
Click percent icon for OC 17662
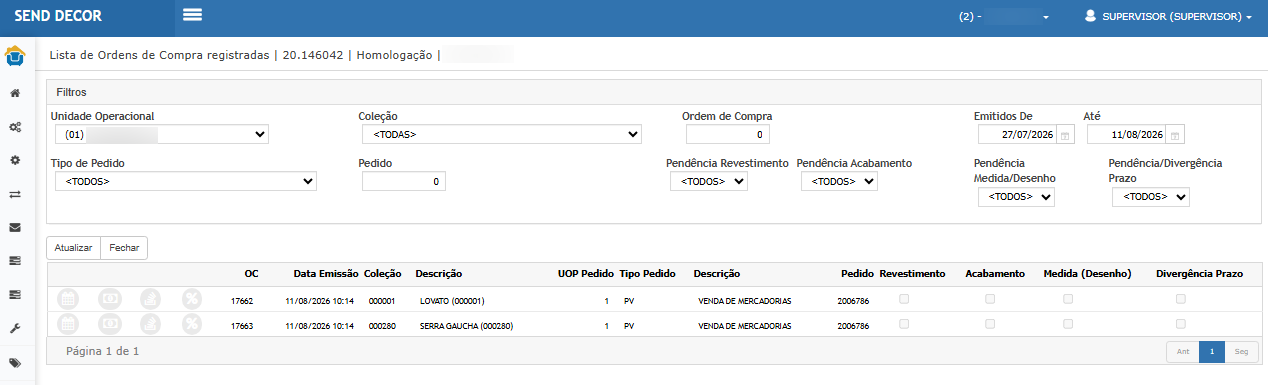pos(192,299)
